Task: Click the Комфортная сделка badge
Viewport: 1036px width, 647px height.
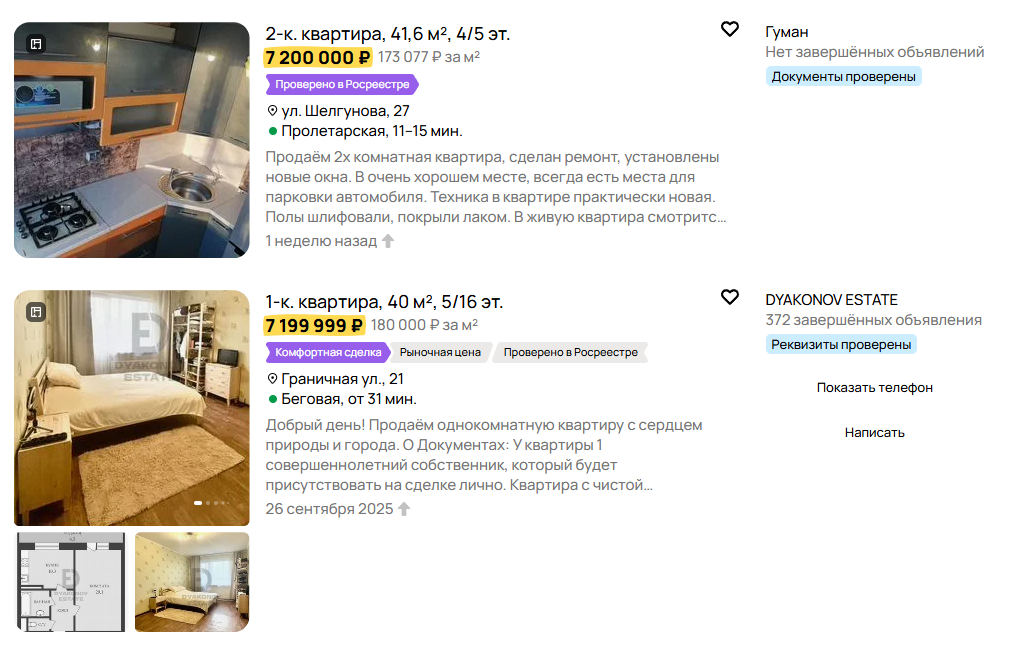Action: tap(328, 352)
